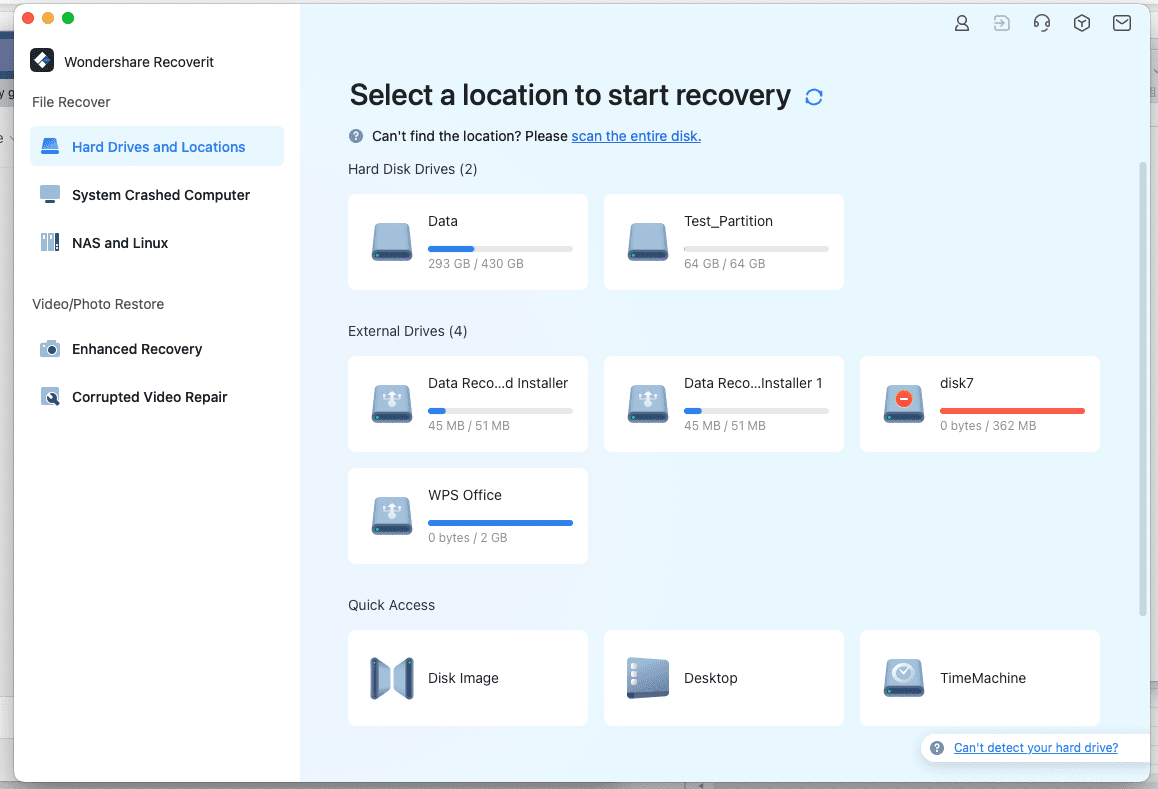Open Enhanced Recovery mode
This screenshot has width=1158, height=789.
[x=136, y=349]
